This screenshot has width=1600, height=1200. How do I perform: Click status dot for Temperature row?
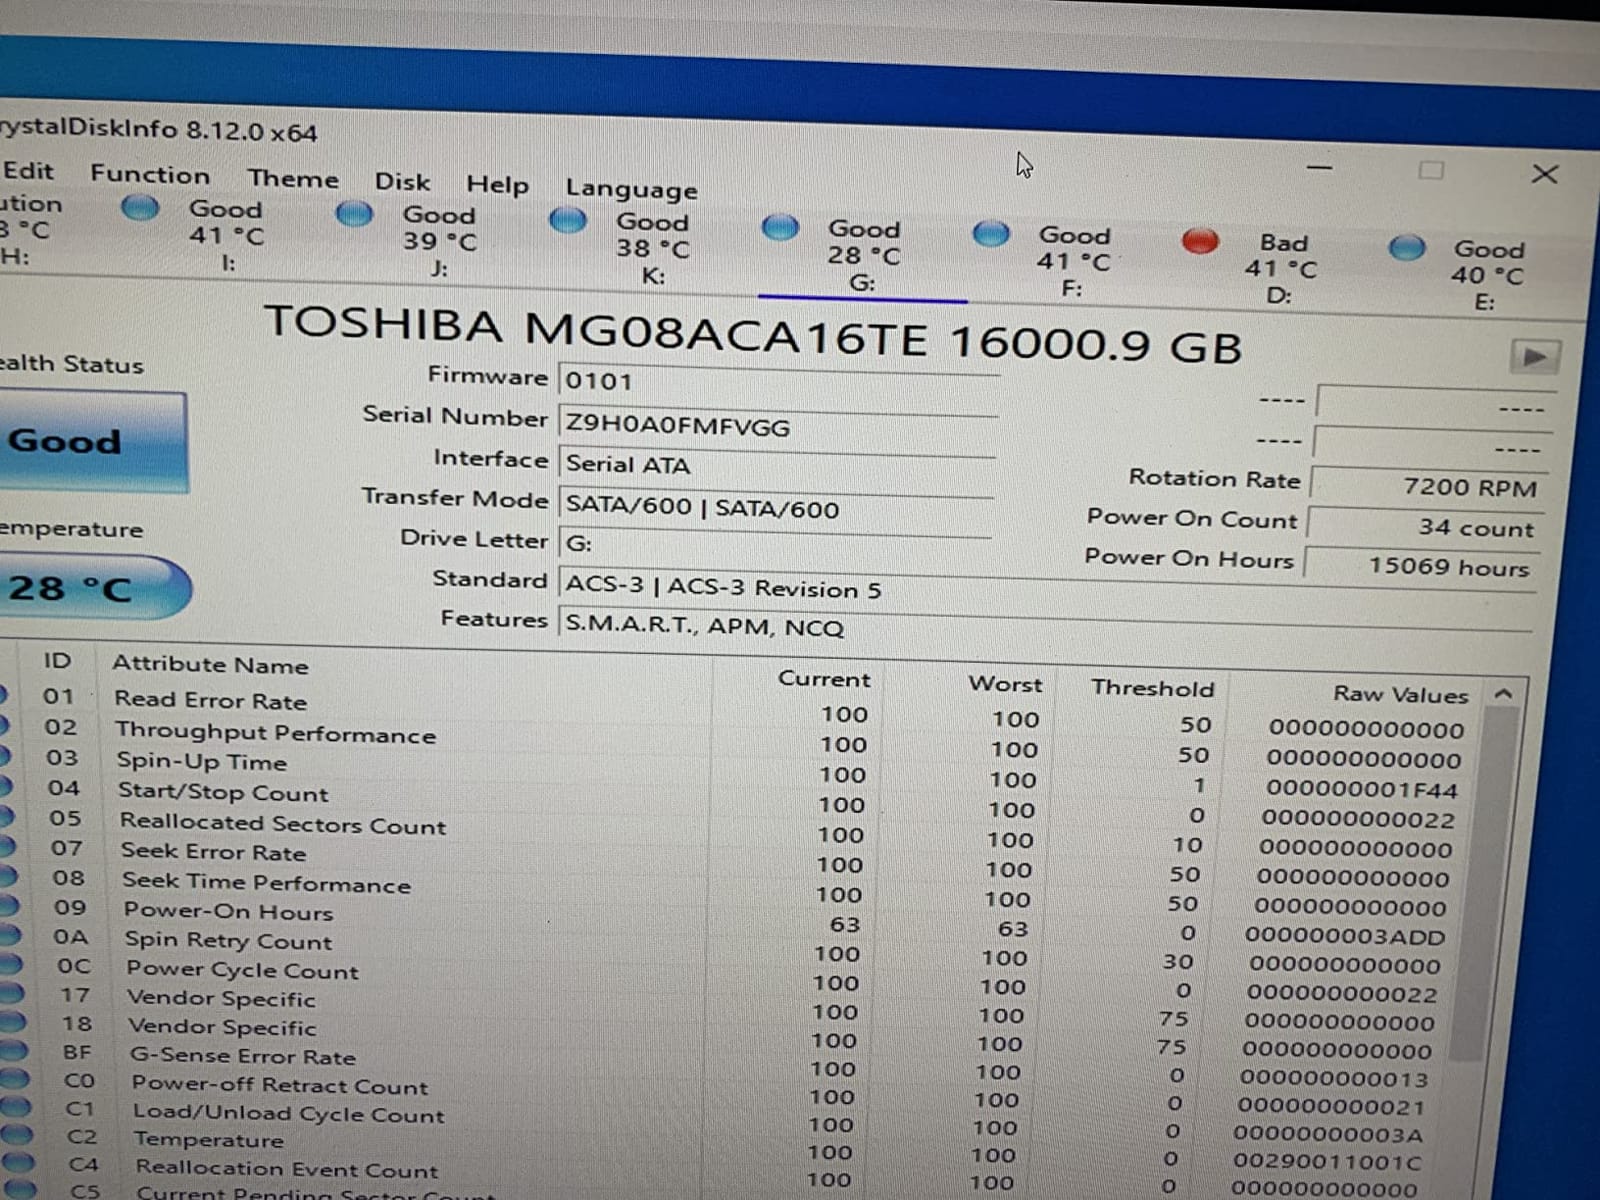point(17,1134)
